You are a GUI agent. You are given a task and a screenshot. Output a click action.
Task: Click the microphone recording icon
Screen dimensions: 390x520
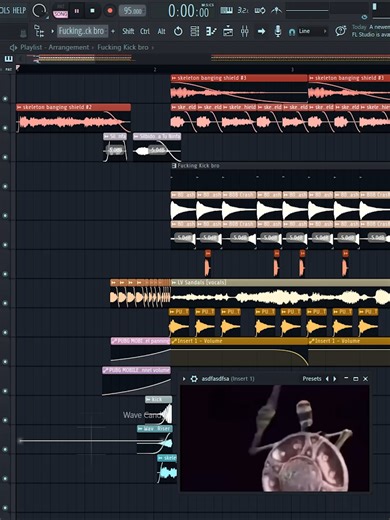(278, 31)
